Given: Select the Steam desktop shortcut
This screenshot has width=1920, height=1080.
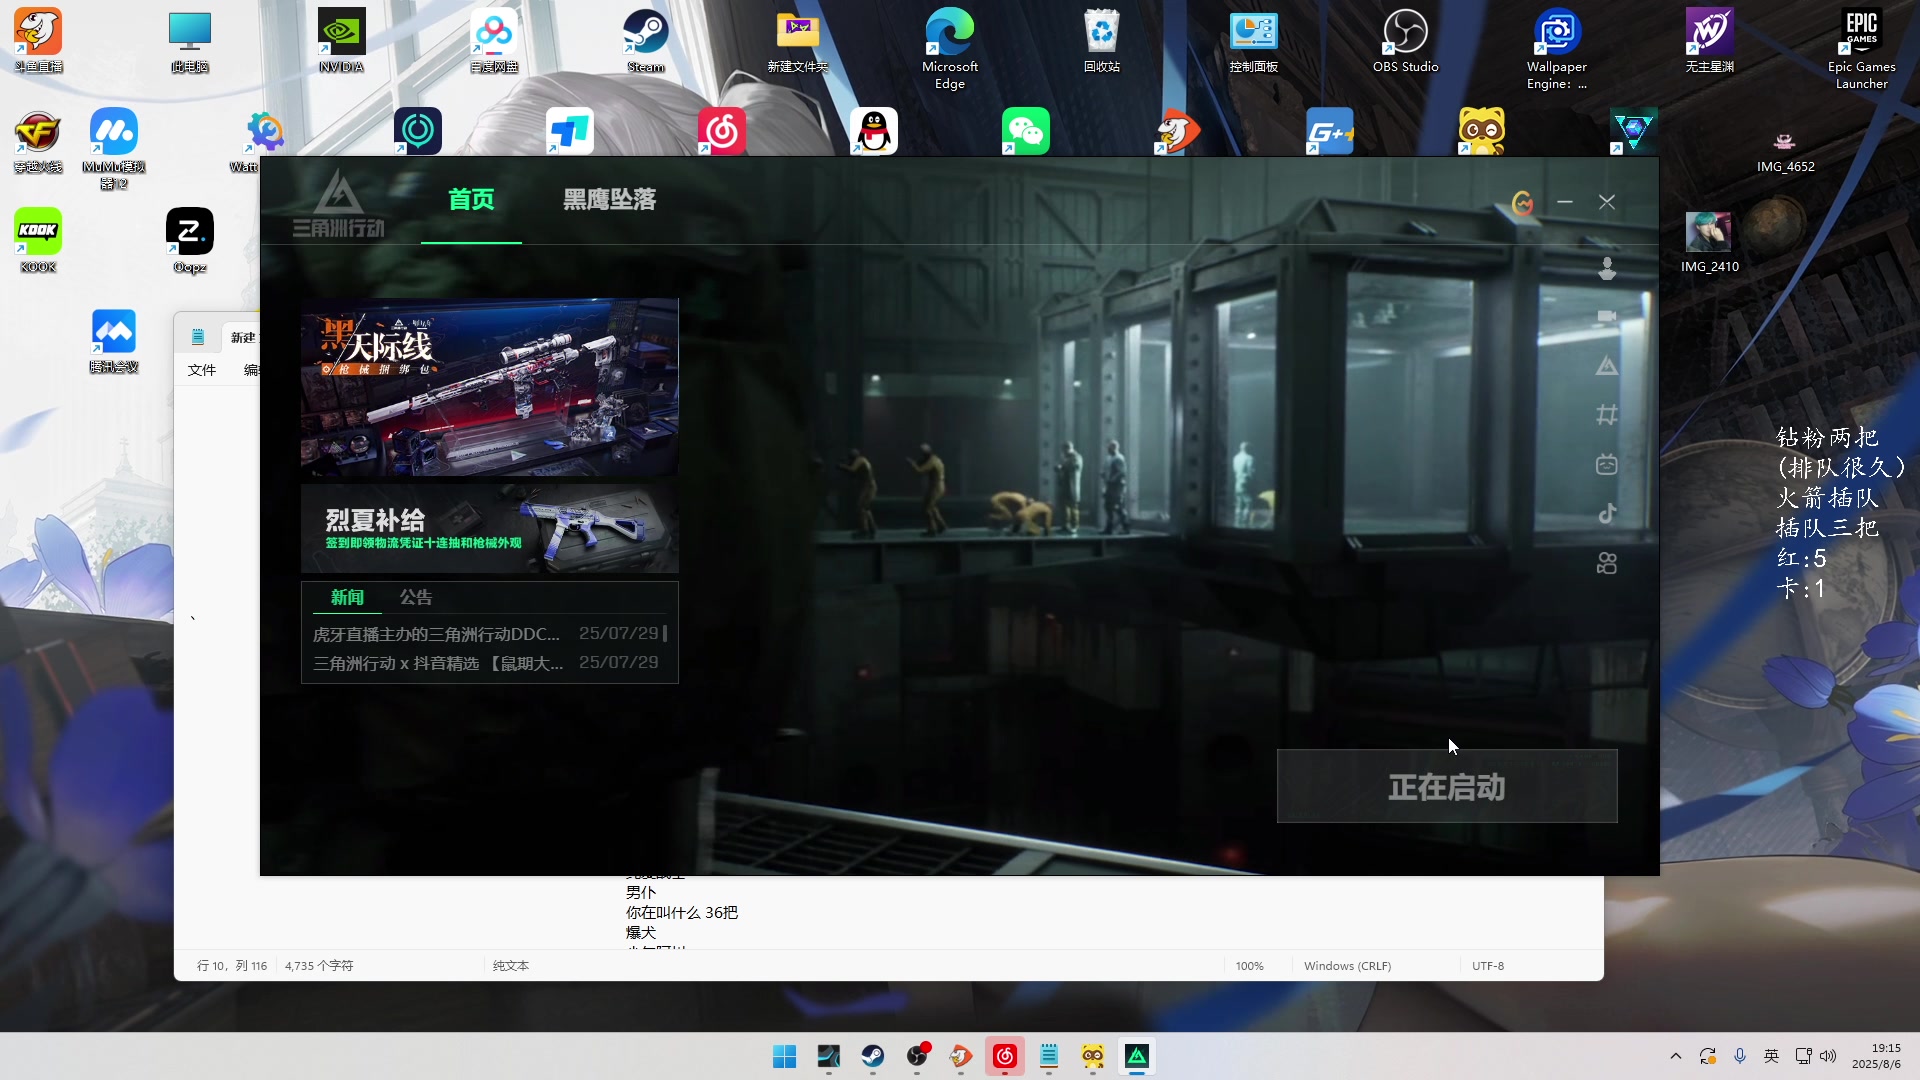Looking at the screenshot, I should click(646, 41).
